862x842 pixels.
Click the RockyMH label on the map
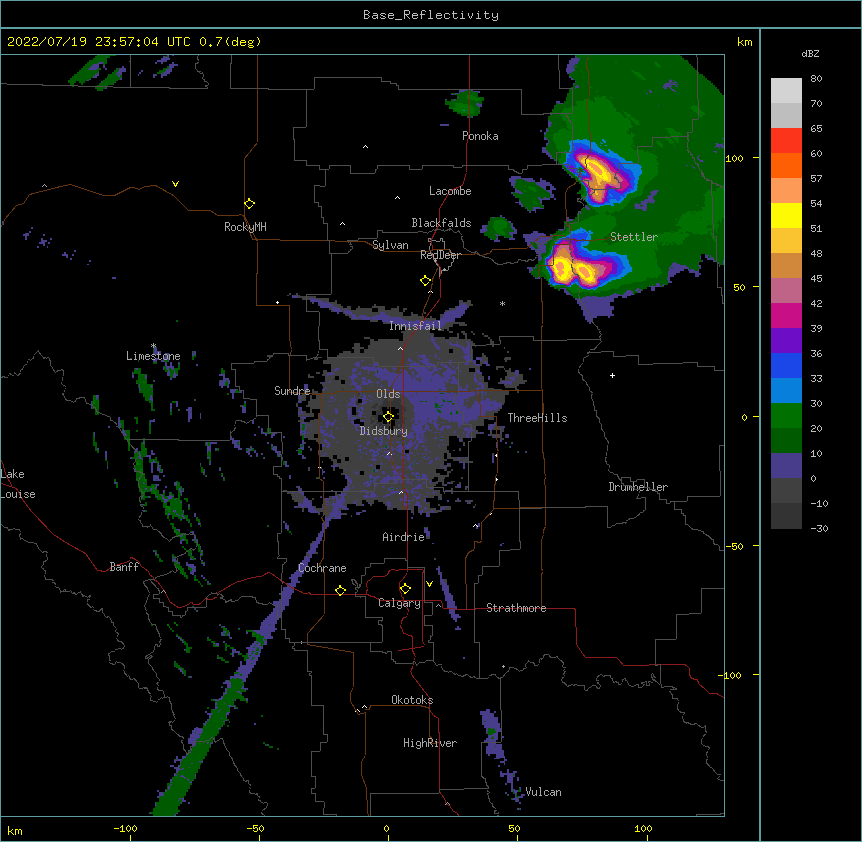pos(245,227)
